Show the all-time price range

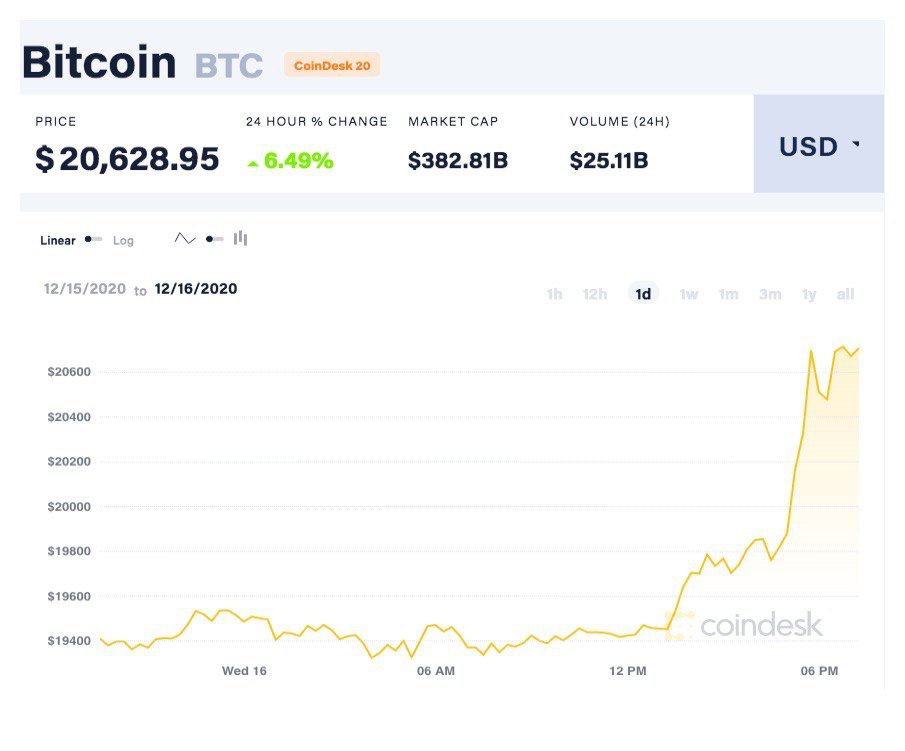pos(845,294)
